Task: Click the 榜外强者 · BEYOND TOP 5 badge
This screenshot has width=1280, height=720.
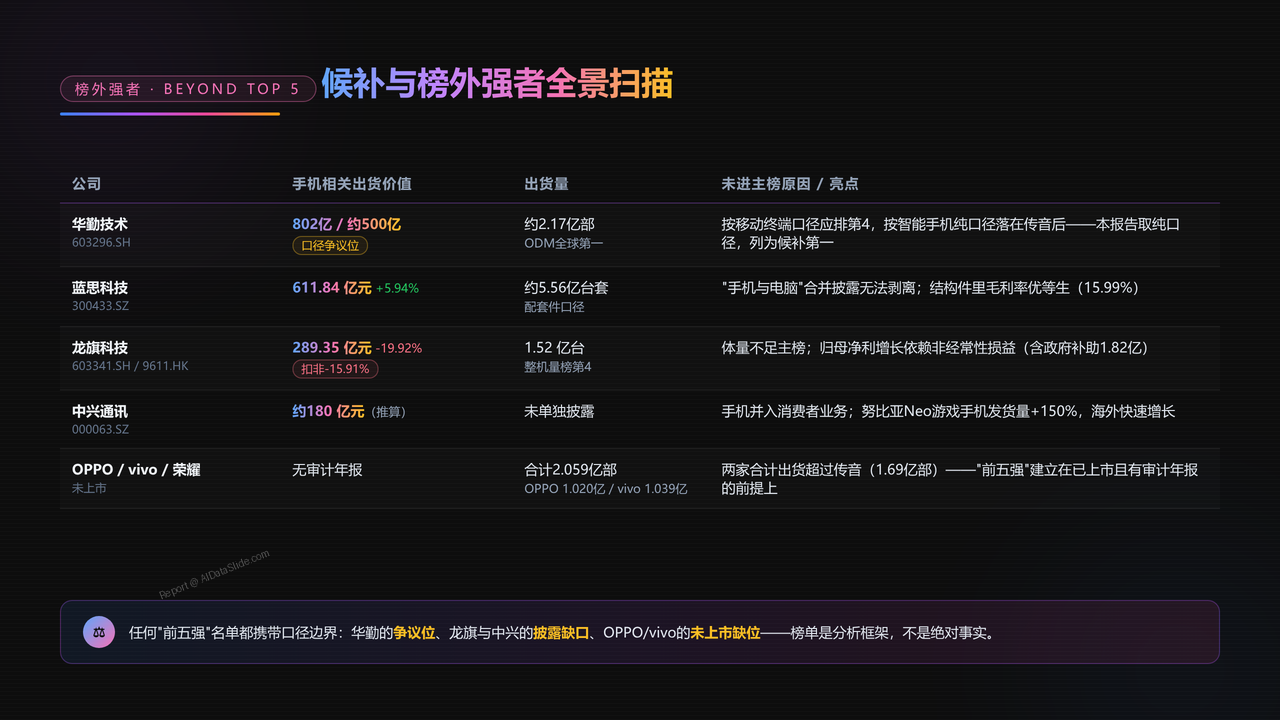Action: tap(188, 89)
